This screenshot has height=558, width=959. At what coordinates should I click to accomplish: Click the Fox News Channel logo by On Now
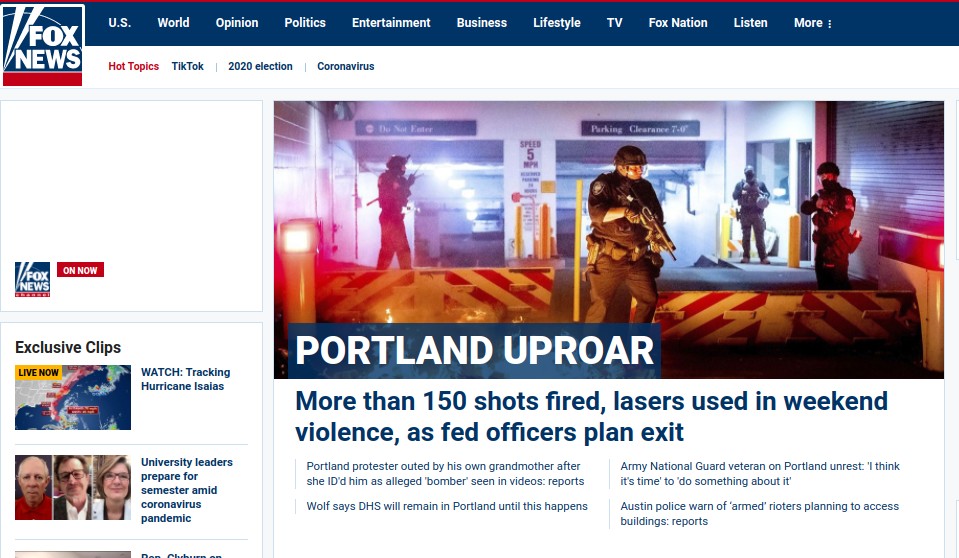32,279
